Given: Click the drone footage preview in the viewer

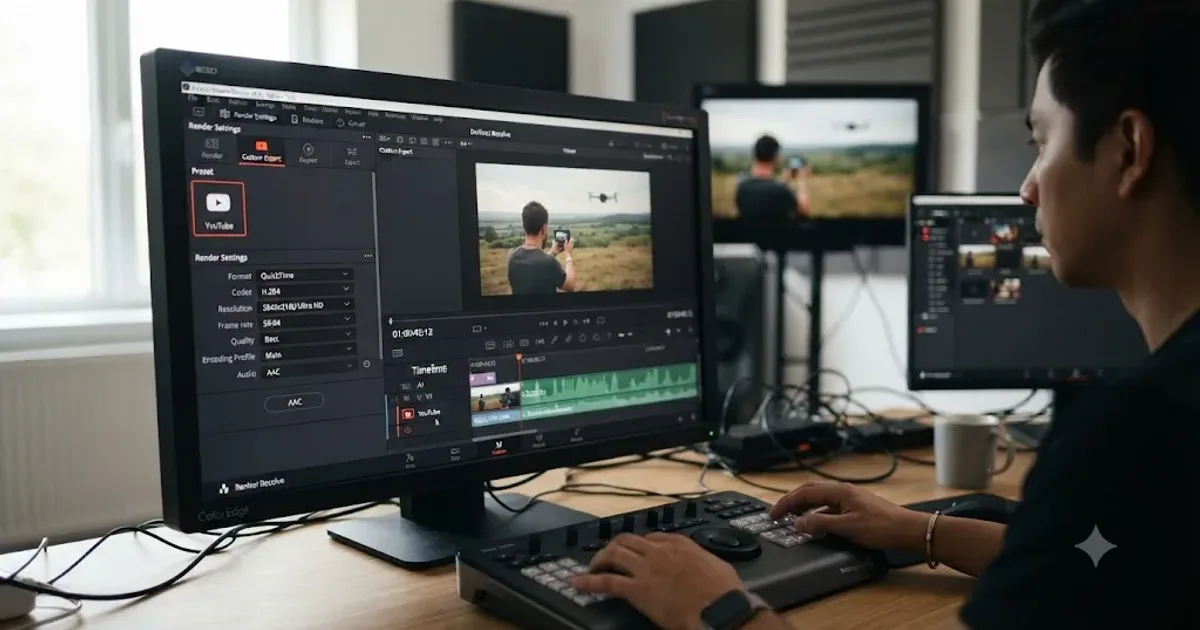Looking at the screenshot, I should [564, 229].
